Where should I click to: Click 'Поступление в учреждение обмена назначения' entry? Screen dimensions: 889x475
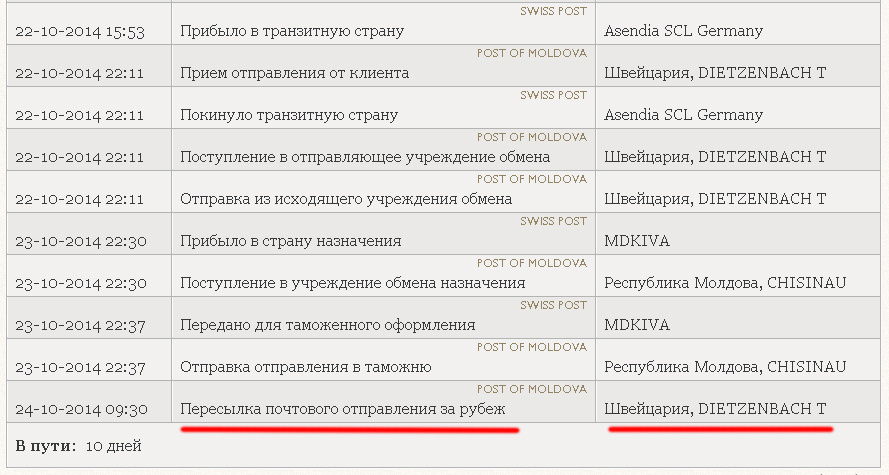353,283
